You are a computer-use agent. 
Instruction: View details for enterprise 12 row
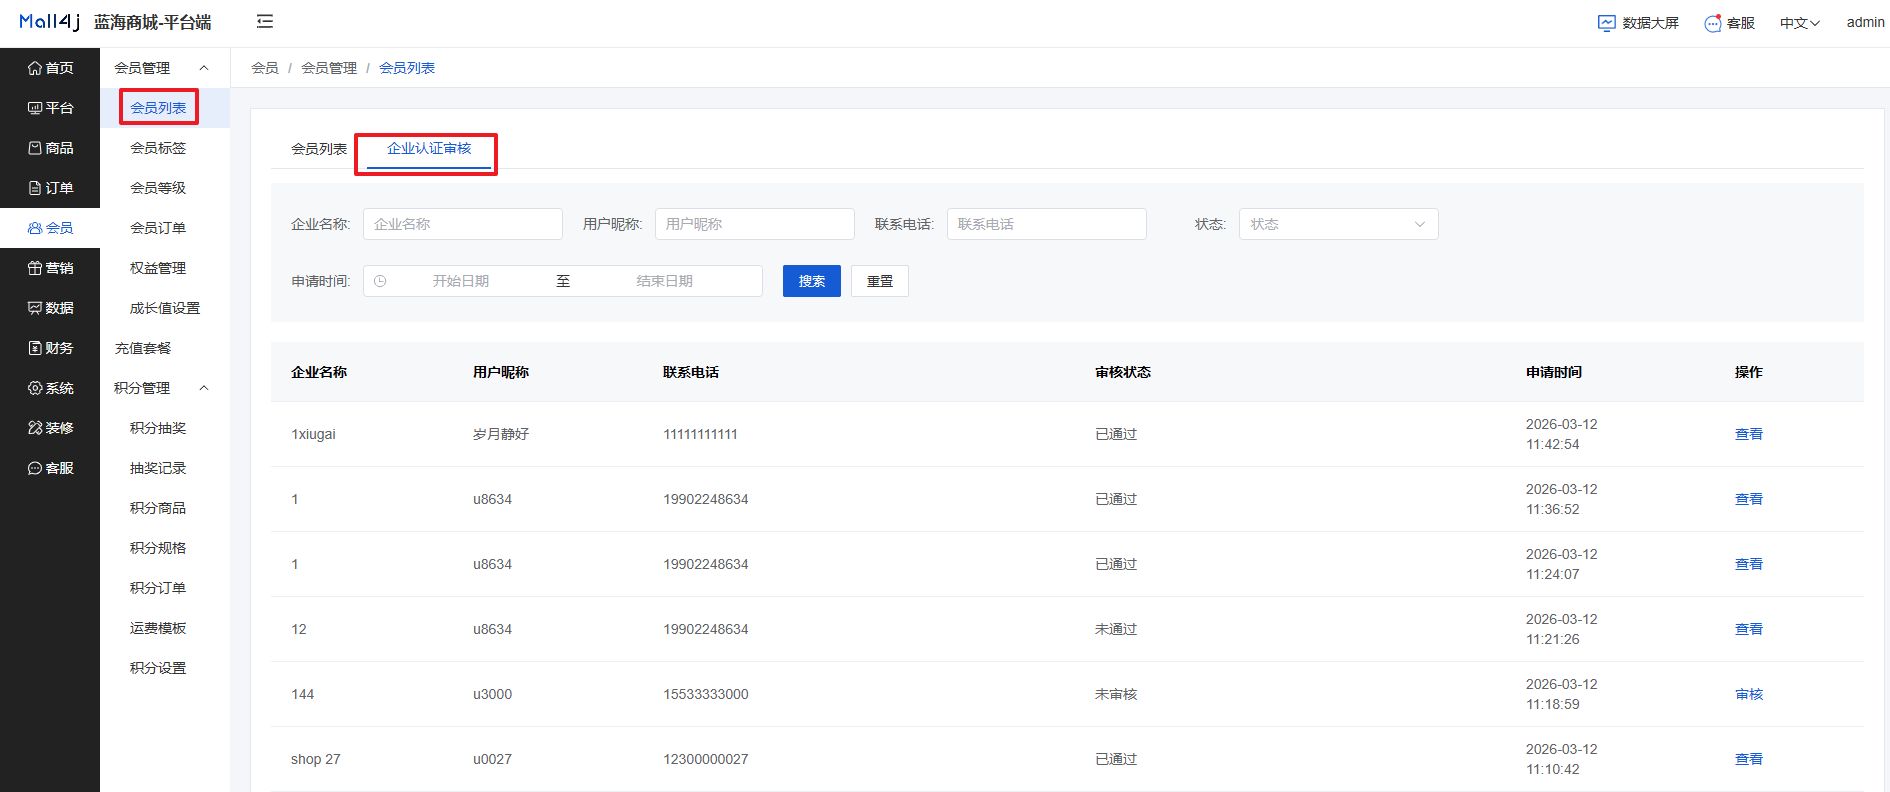pos(1749,629)
